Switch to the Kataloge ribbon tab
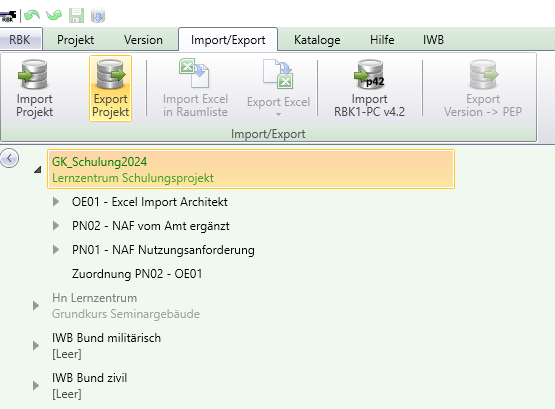 (317, 40)
